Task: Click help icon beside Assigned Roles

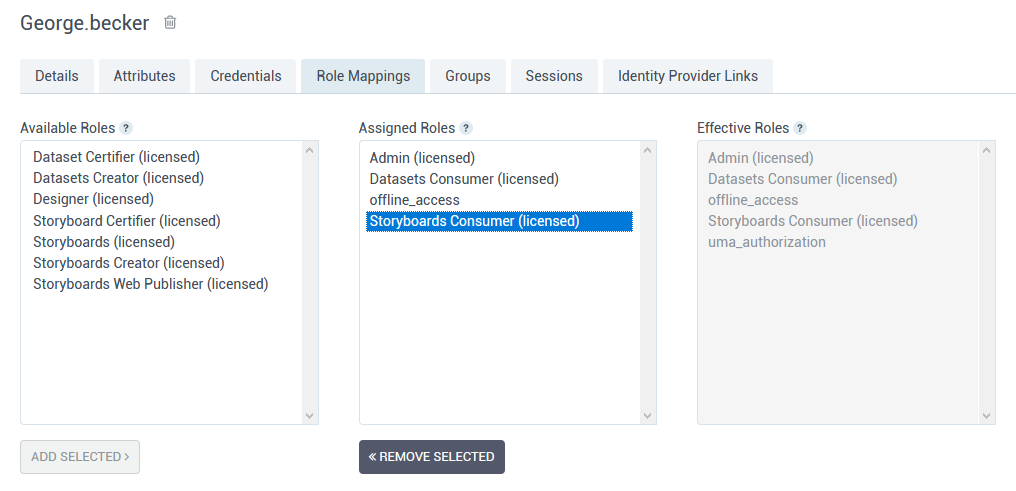Action: pos(466,128)
